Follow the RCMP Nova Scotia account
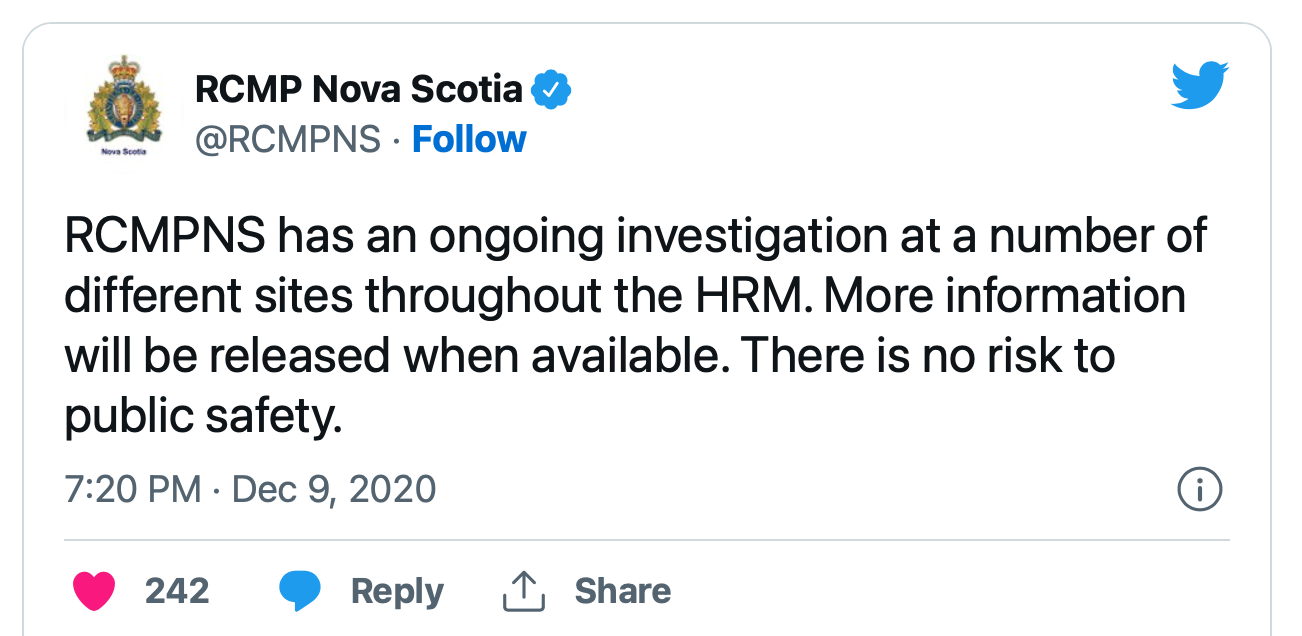Image resolution: width=1302 pixels, height=636 pixels. coord(469,139)
